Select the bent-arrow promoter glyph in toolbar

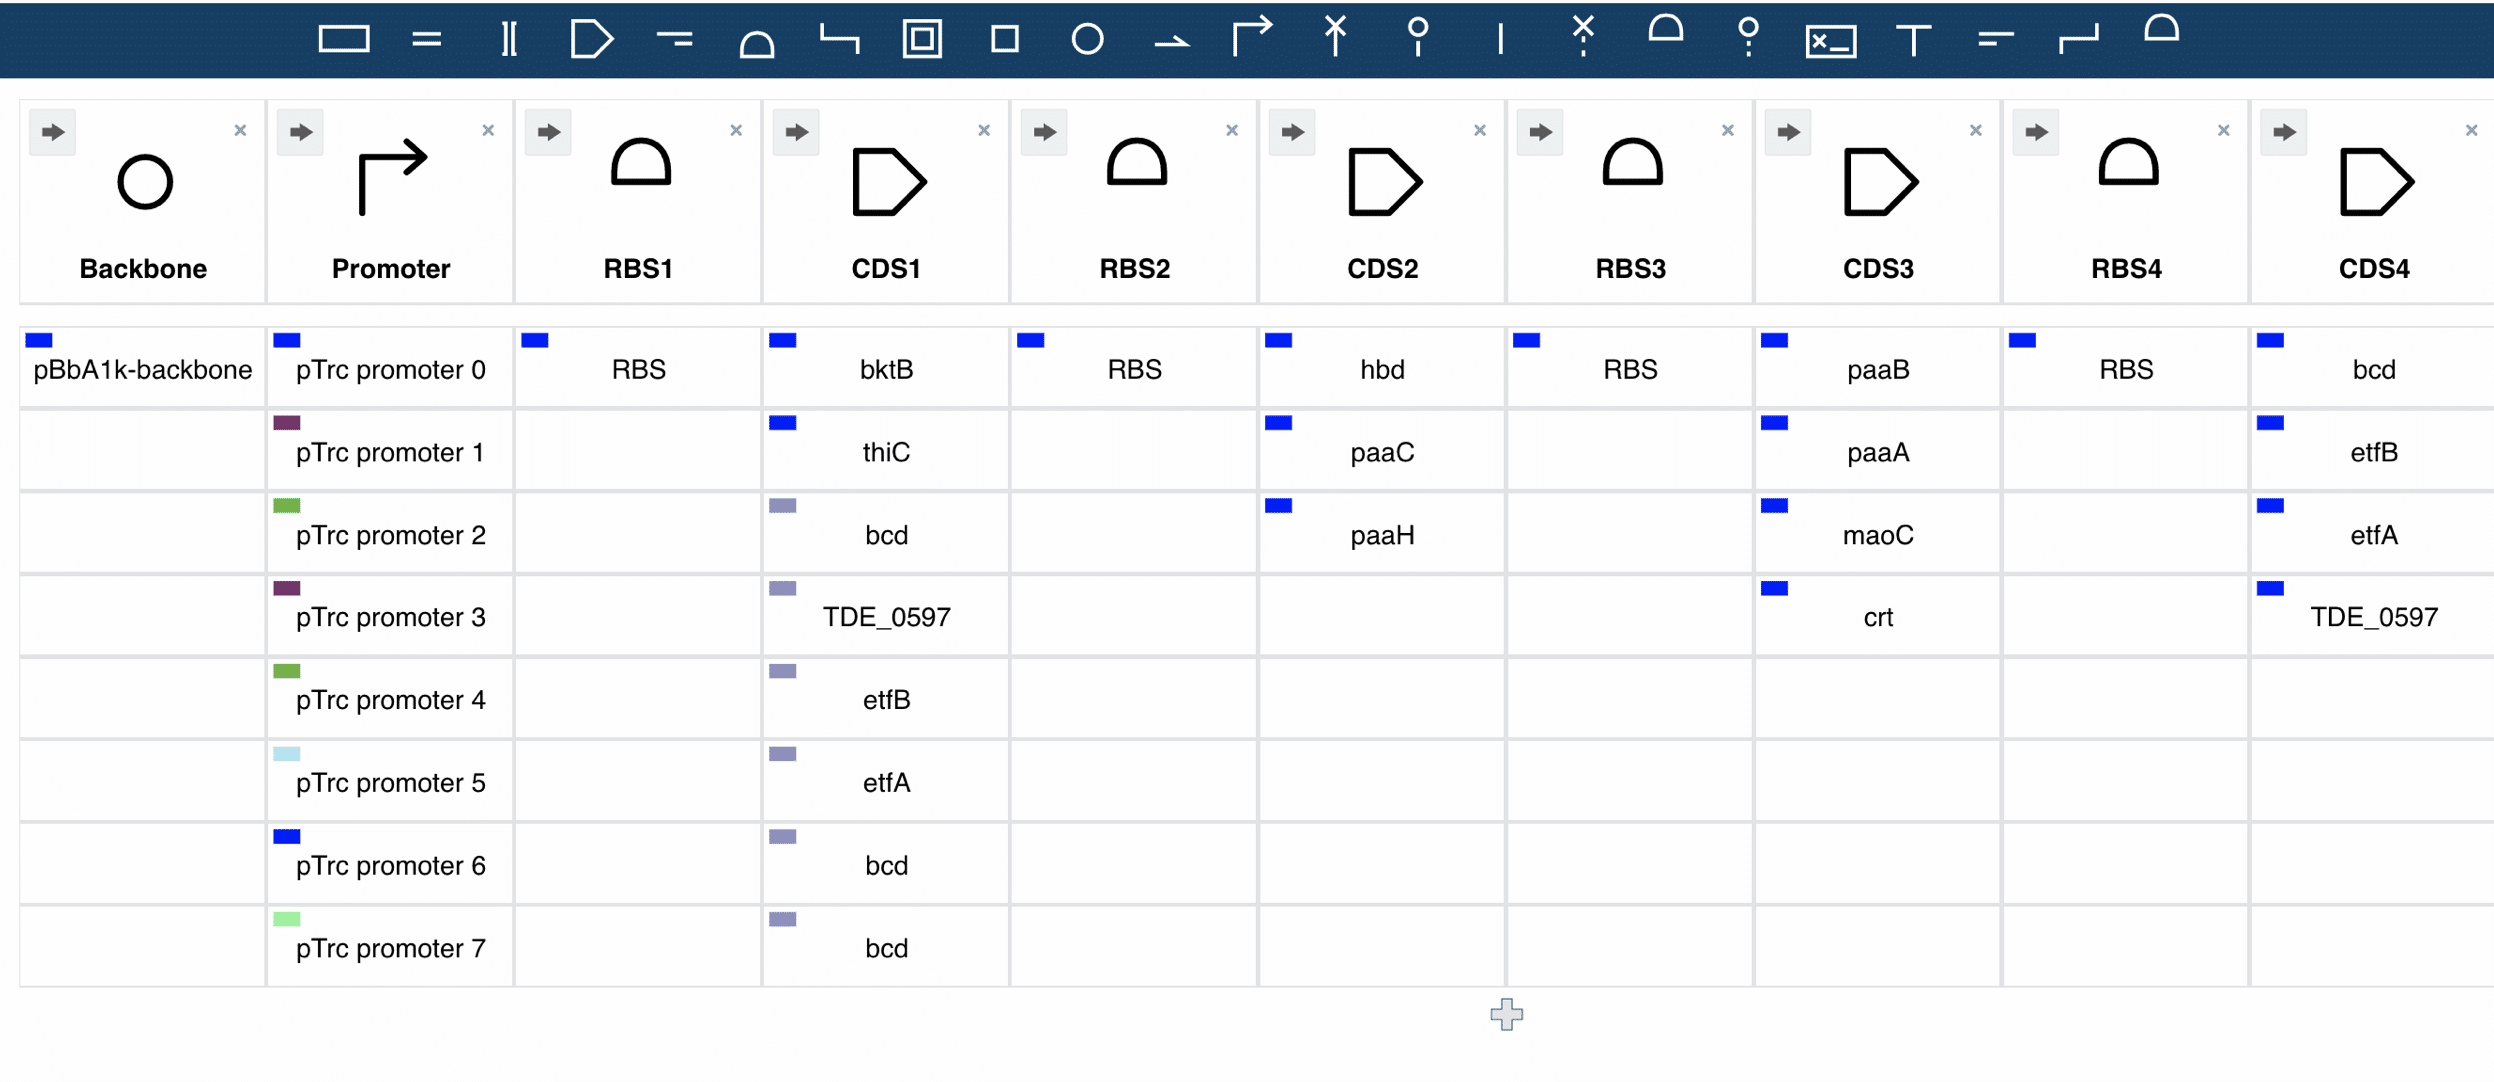point(1251,37)
